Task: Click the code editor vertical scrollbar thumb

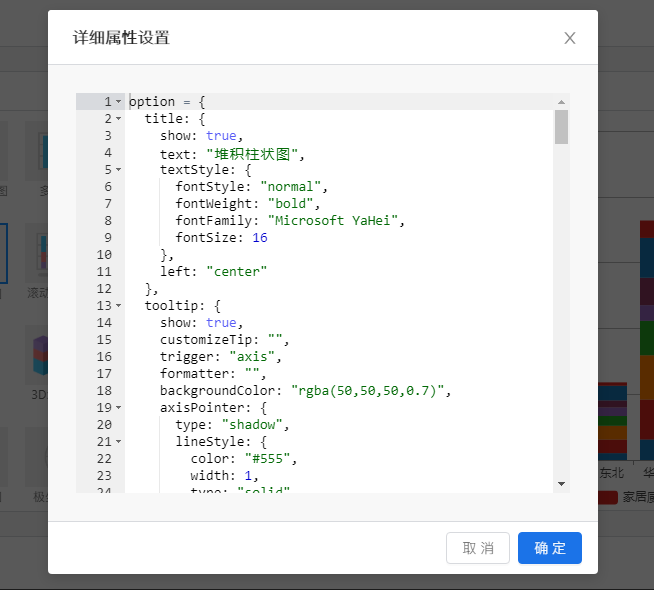Action: (561, 127)
